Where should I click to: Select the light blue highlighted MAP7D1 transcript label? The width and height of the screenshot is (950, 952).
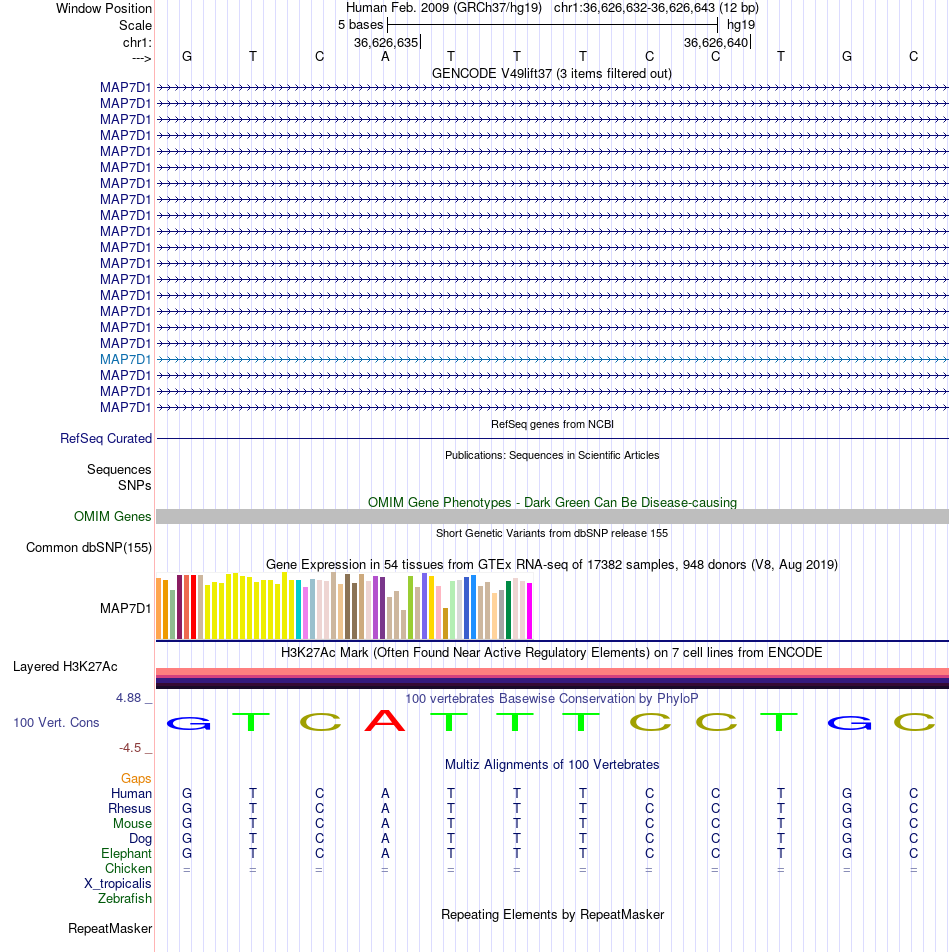(126, 359)
